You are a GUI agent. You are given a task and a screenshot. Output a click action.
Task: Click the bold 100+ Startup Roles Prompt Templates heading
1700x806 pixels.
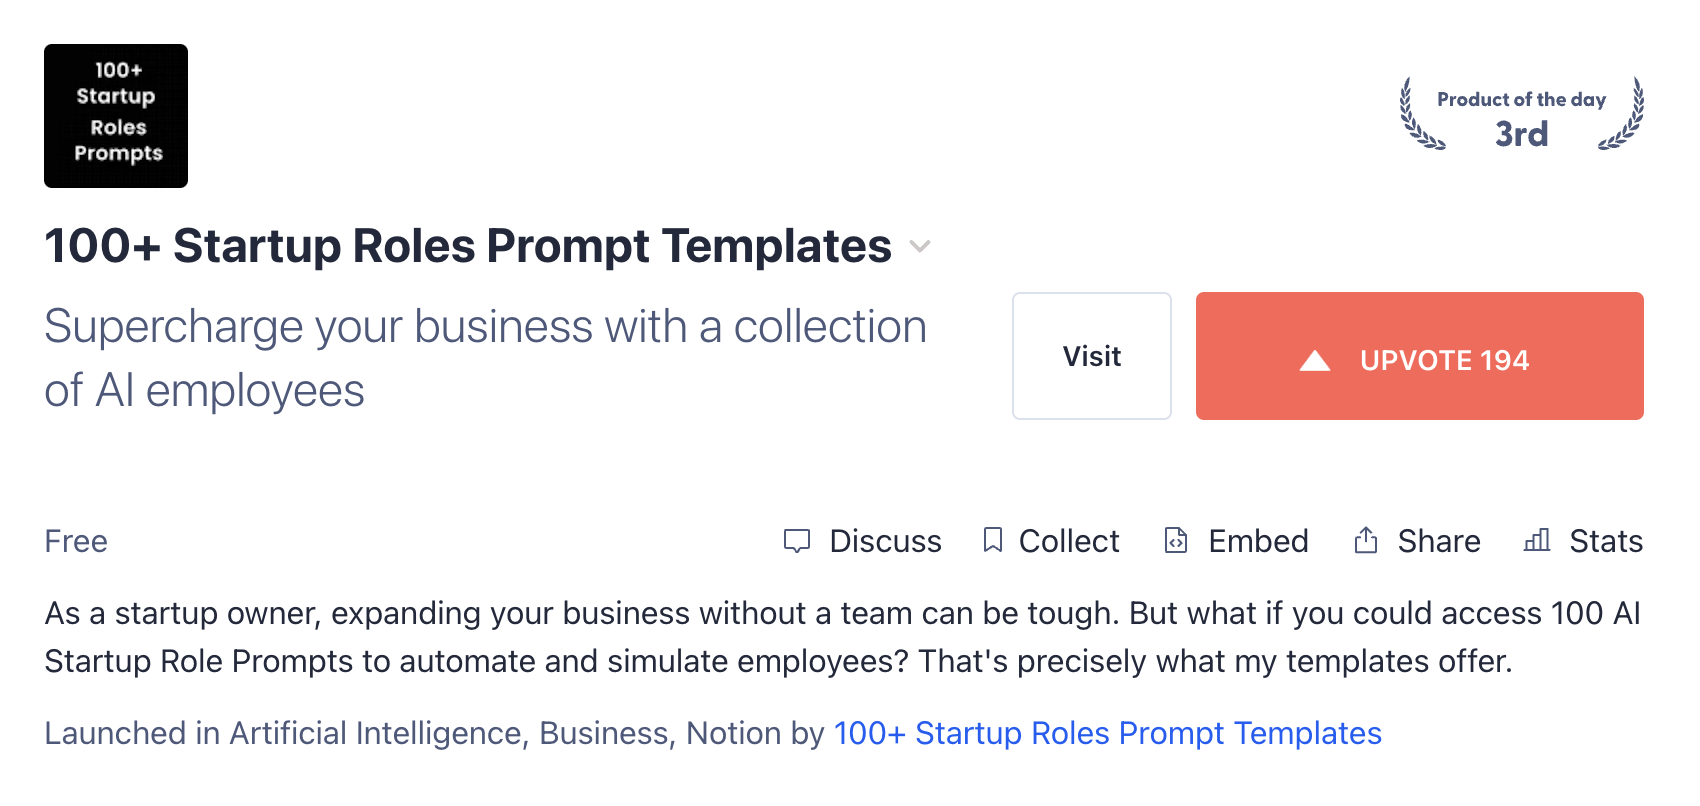(x=467, y=246)
